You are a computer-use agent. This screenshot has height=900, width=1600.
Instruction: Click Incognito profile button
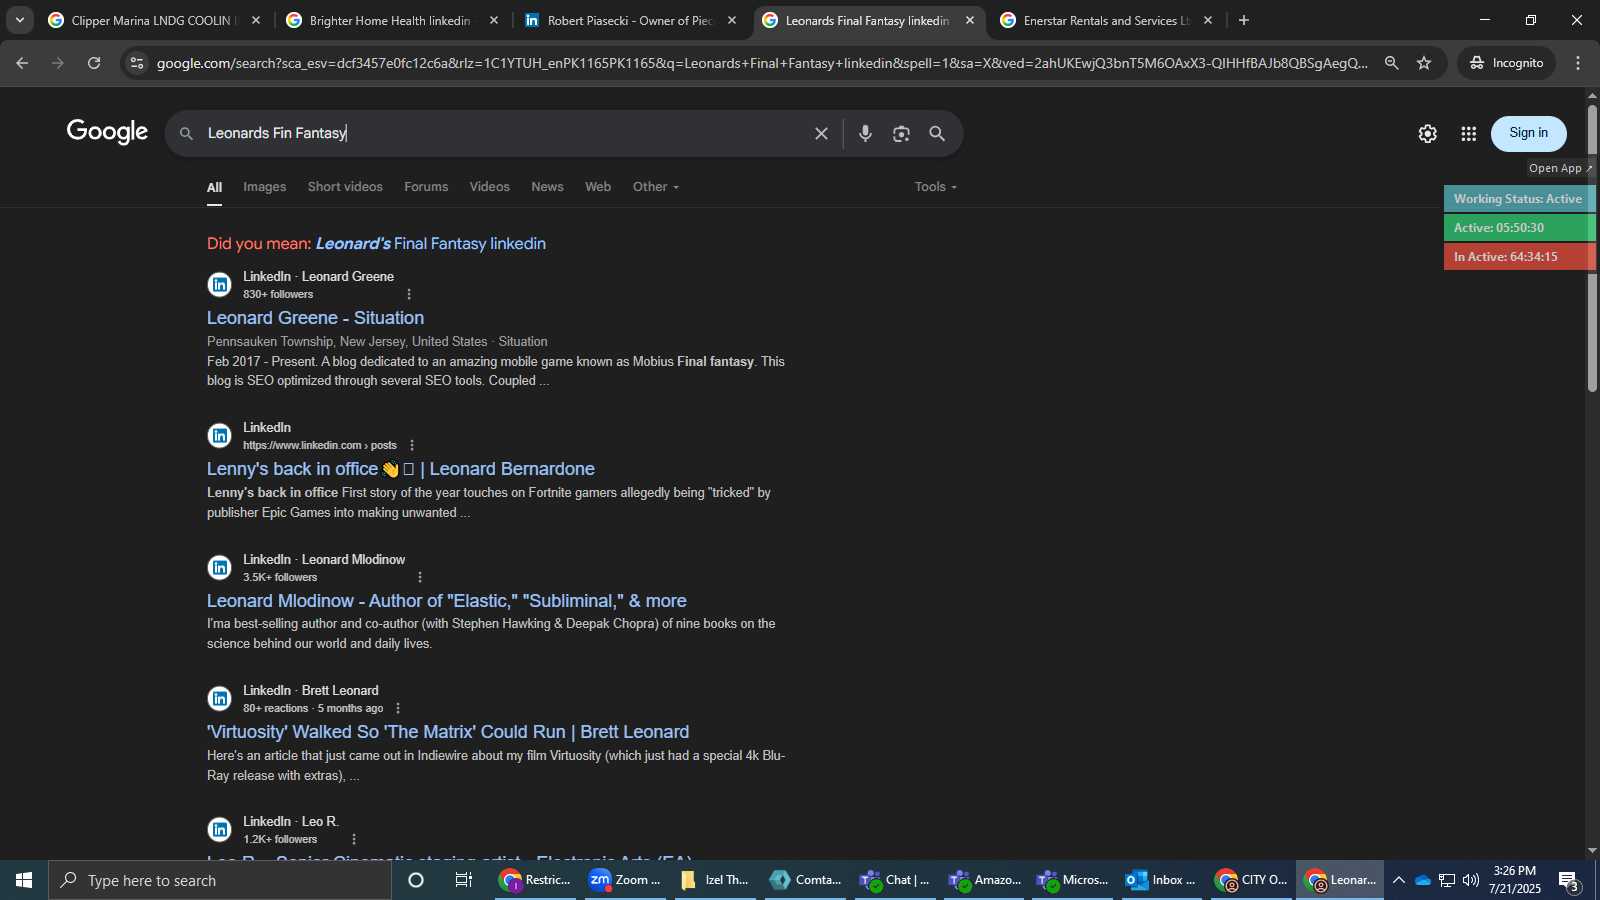[1506, 62]
